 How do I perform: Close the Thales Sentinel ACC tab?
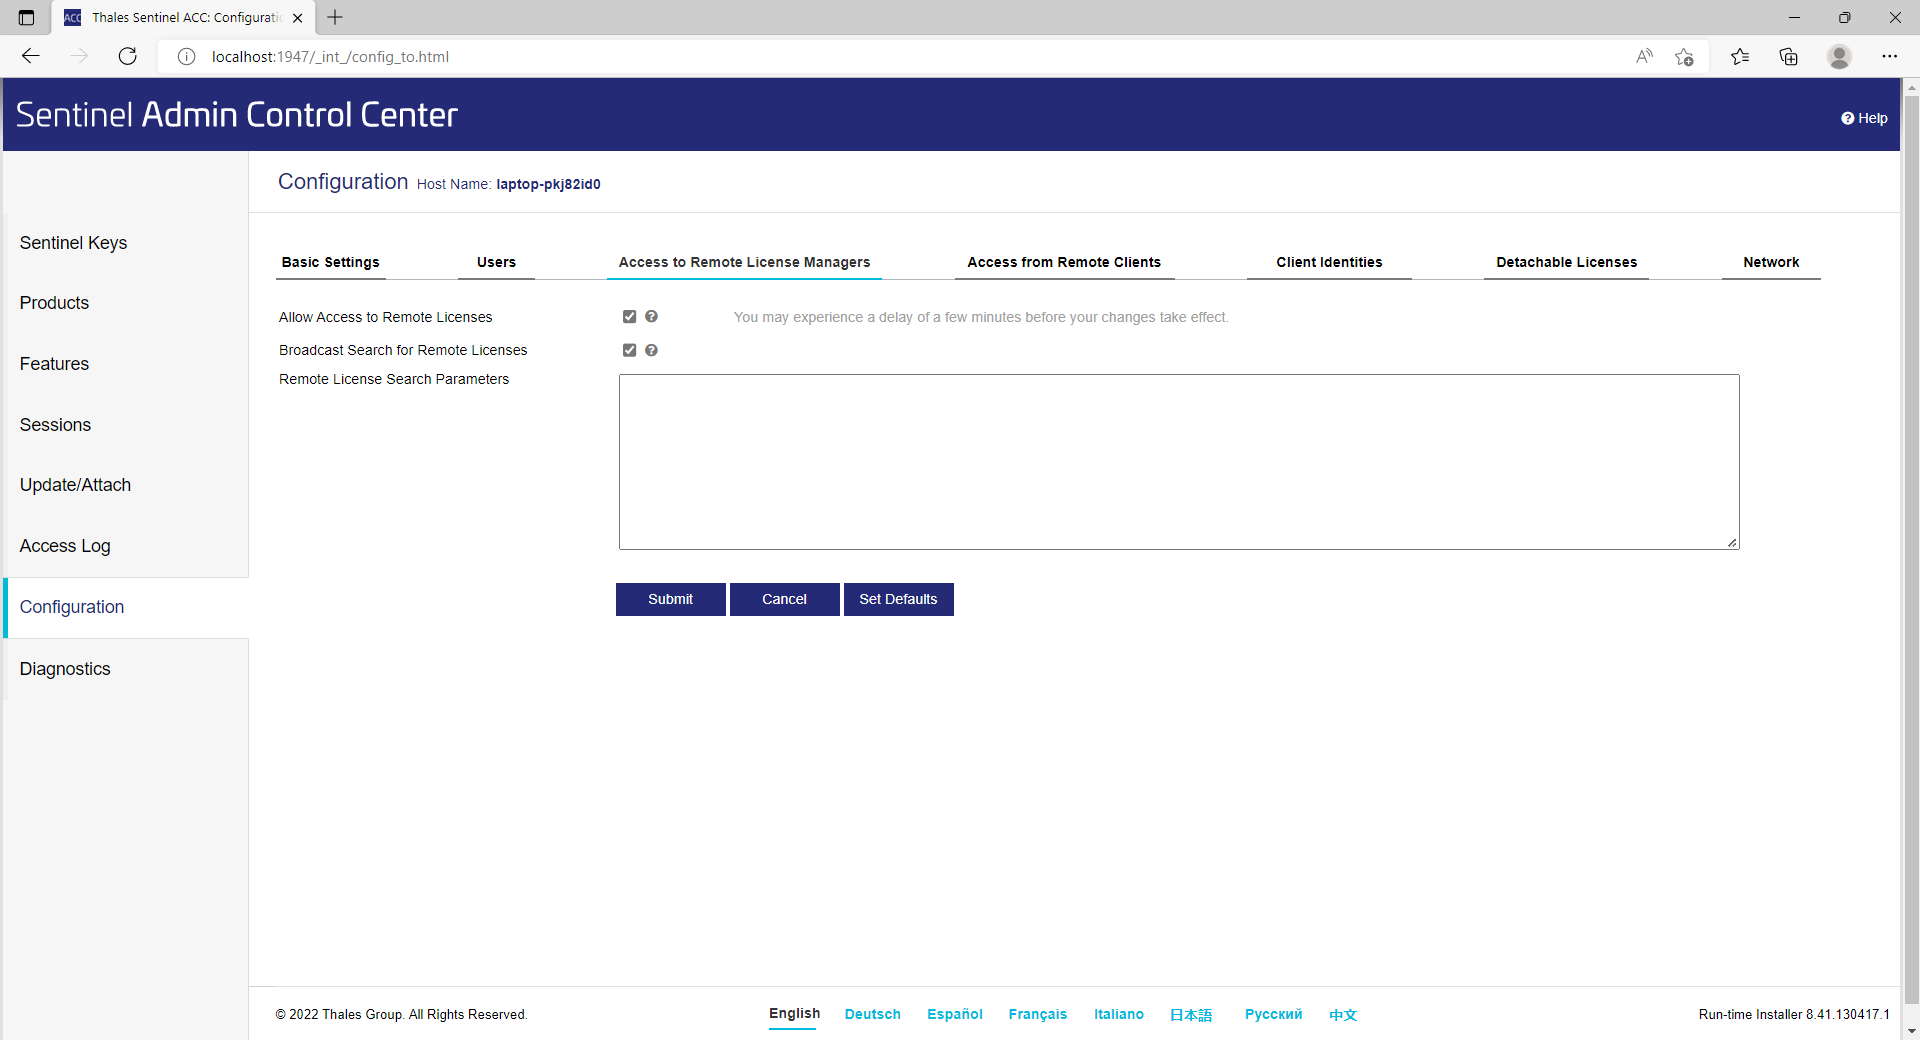297,17
